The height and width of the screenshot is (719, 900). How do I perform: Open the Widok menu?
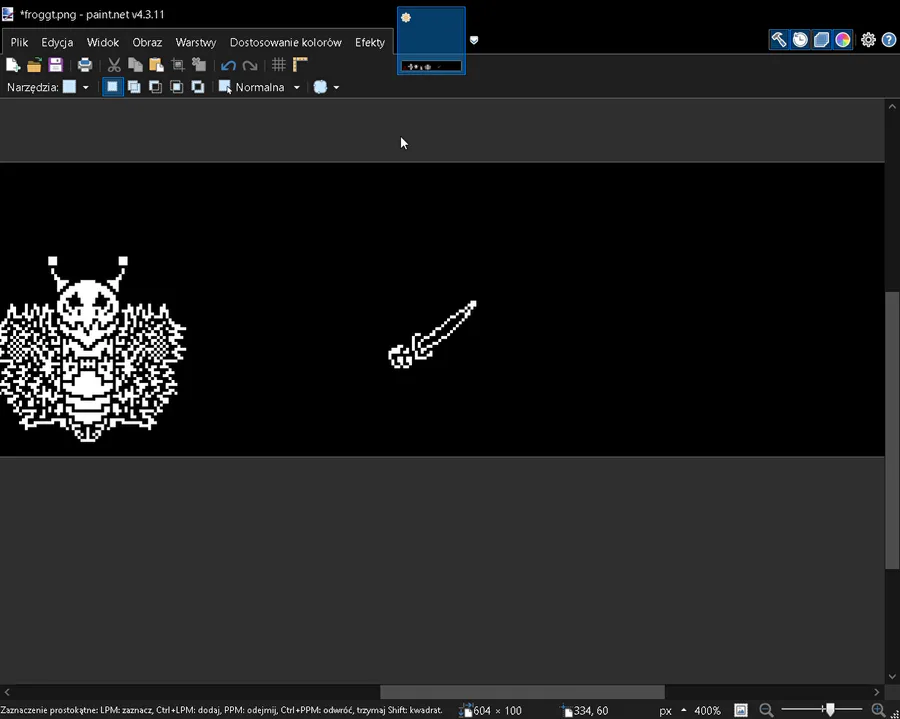(x=103, y=42)
